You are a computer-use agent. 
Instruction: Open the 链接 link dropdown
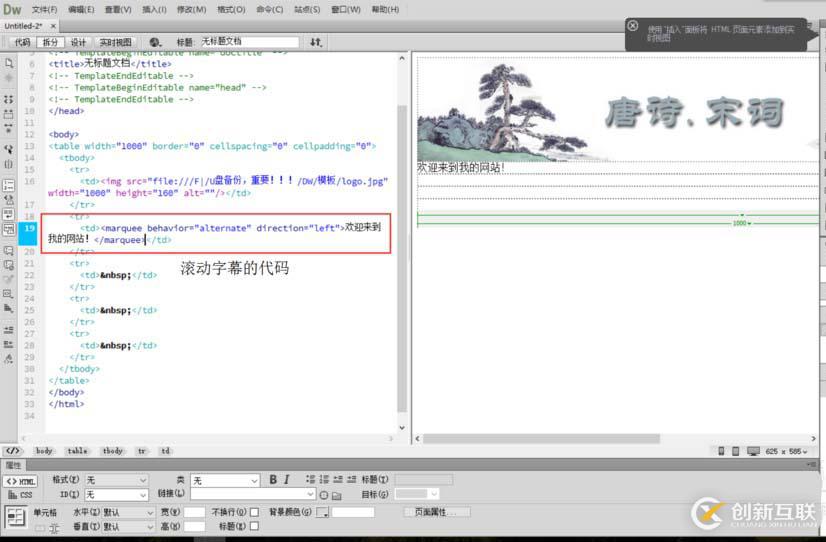pyautogui.click(x=253, y=494)
